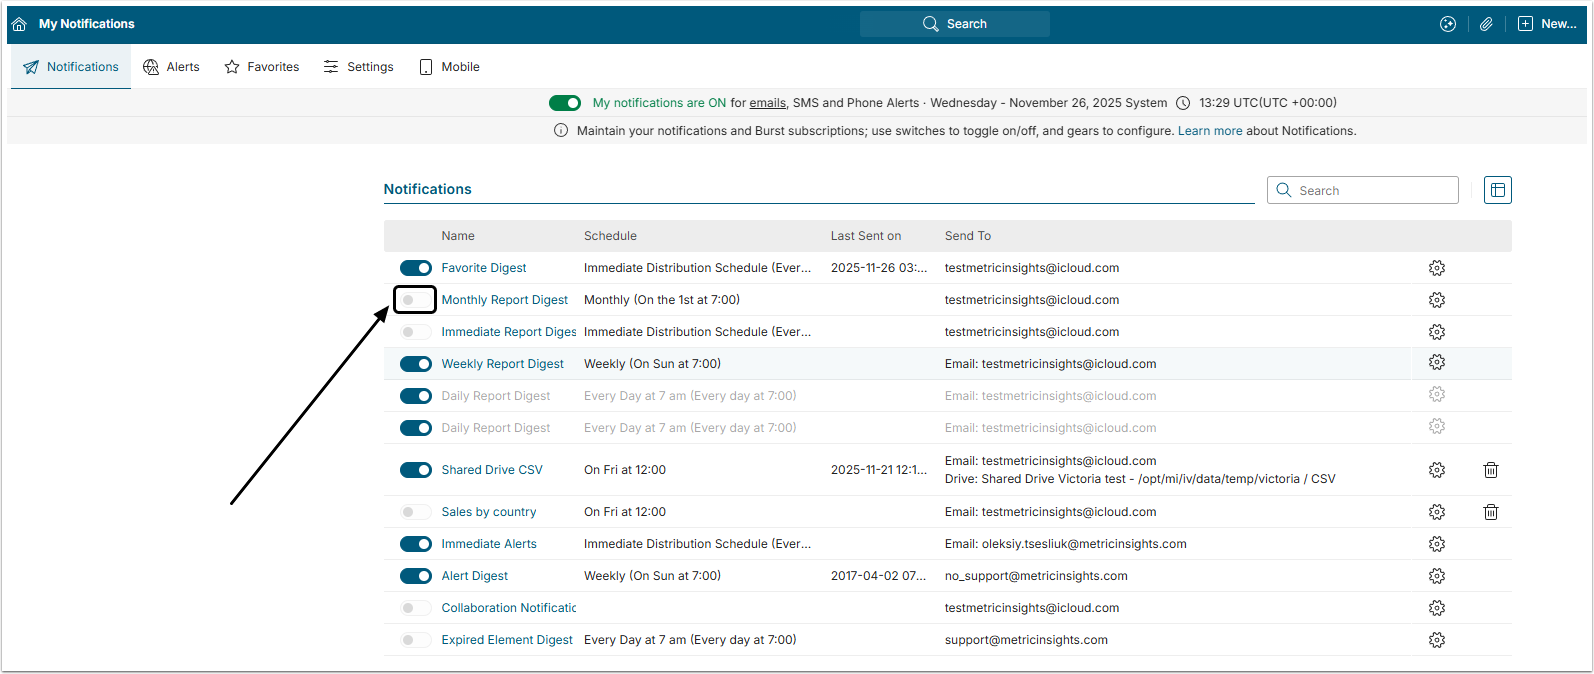Open gear settings for Expired Element Digest

click(1436, 640)
